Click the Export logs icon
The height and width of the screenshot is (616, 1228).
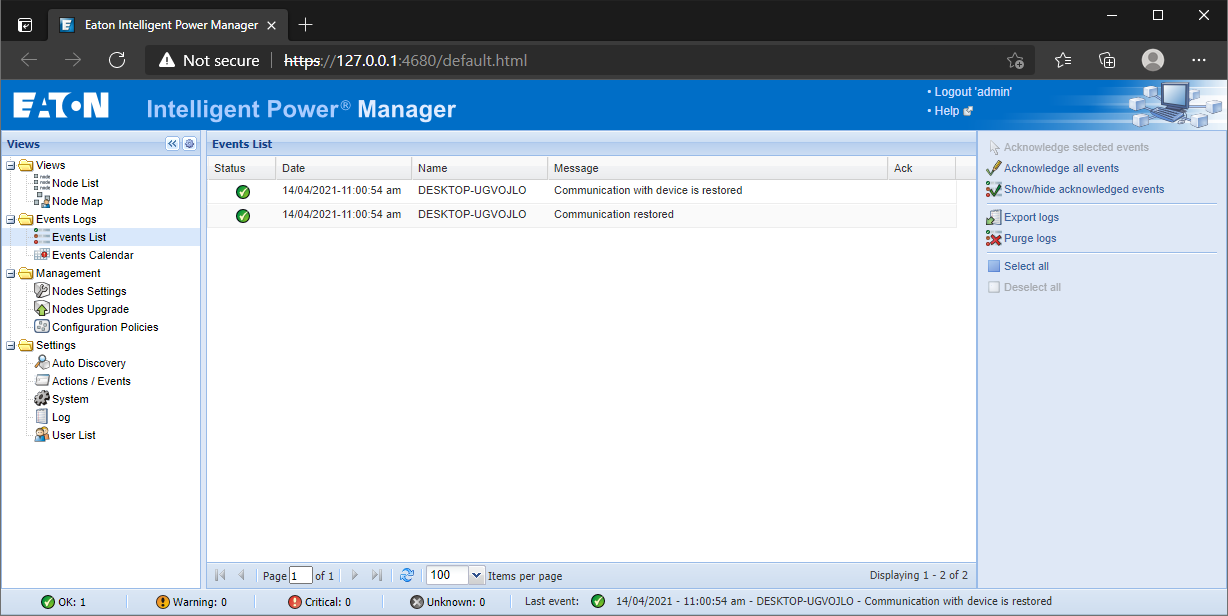click(x=994, y=217)
